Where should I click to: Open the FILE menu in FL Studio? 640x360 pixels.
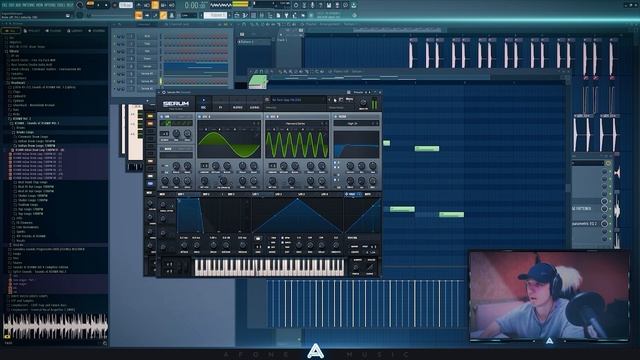pyautogui.click(x=4, y=5)
